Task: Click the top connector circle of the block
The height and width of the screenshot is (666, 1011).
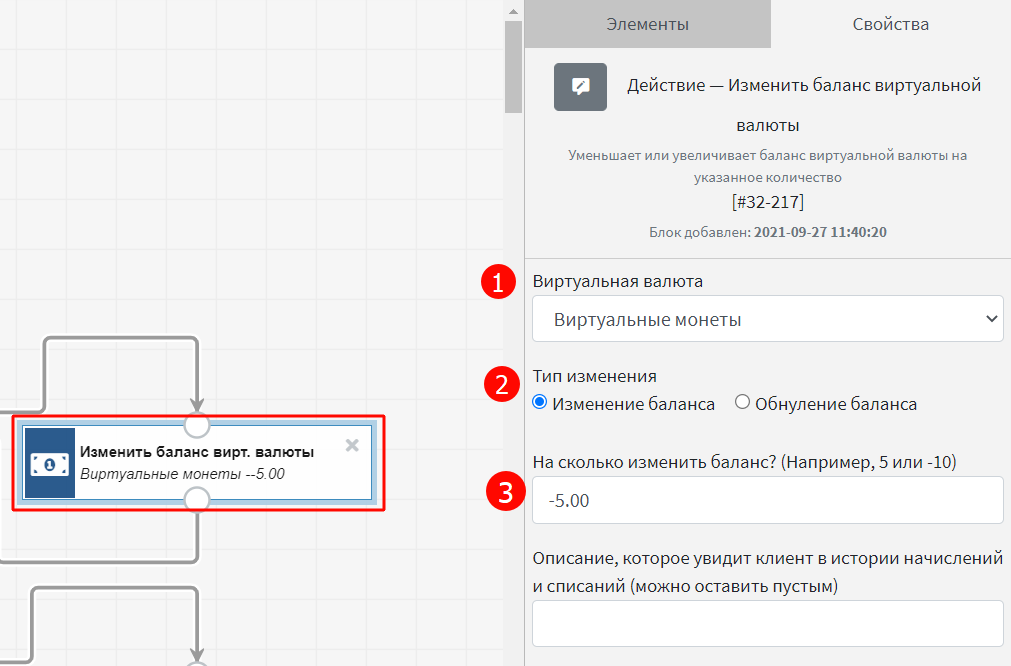Action: (x=198, y=424)
